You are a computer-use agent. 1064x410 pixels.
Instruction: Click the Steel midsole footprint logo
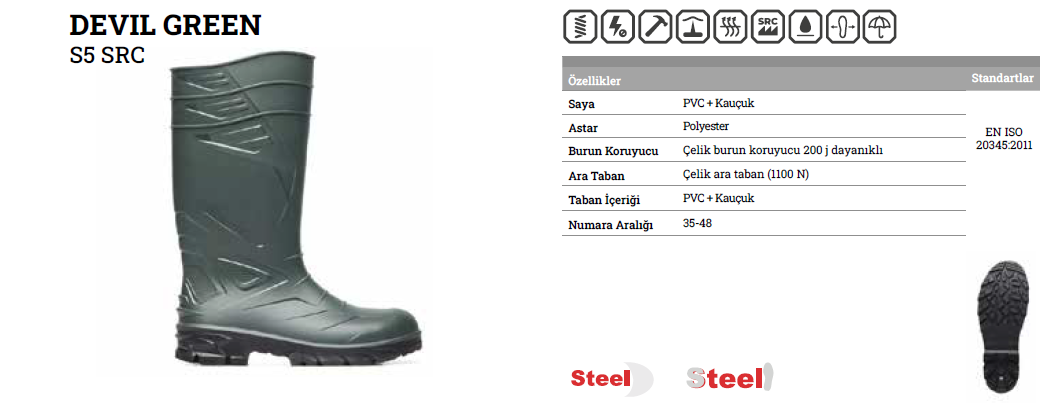(729, 378)
